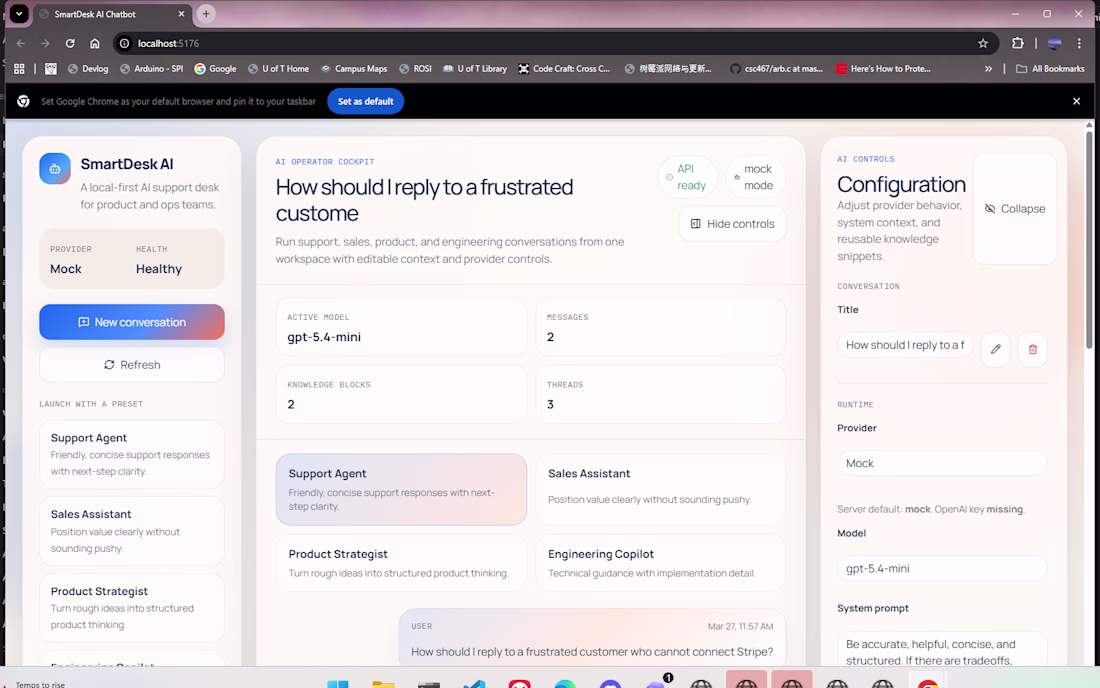Open File Explorer from the taskbar

[383, 683]
